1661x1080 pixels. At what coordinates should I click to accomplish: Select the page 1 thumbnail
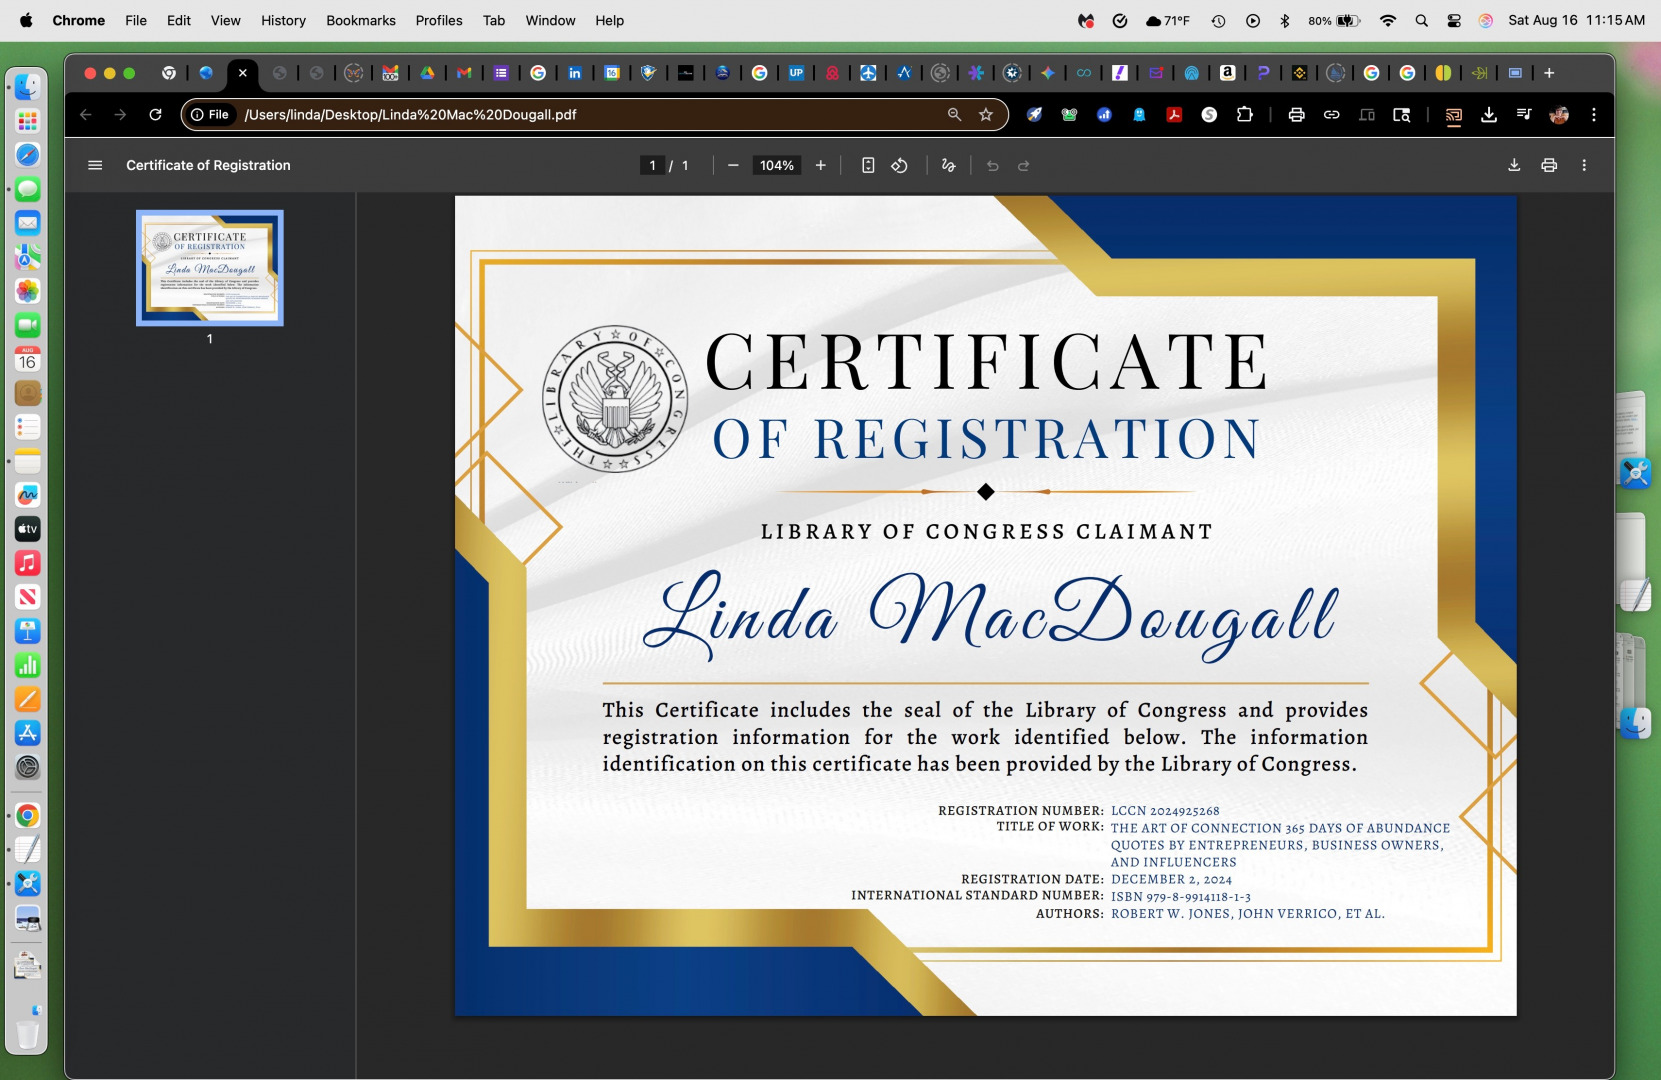coord(210,268)
